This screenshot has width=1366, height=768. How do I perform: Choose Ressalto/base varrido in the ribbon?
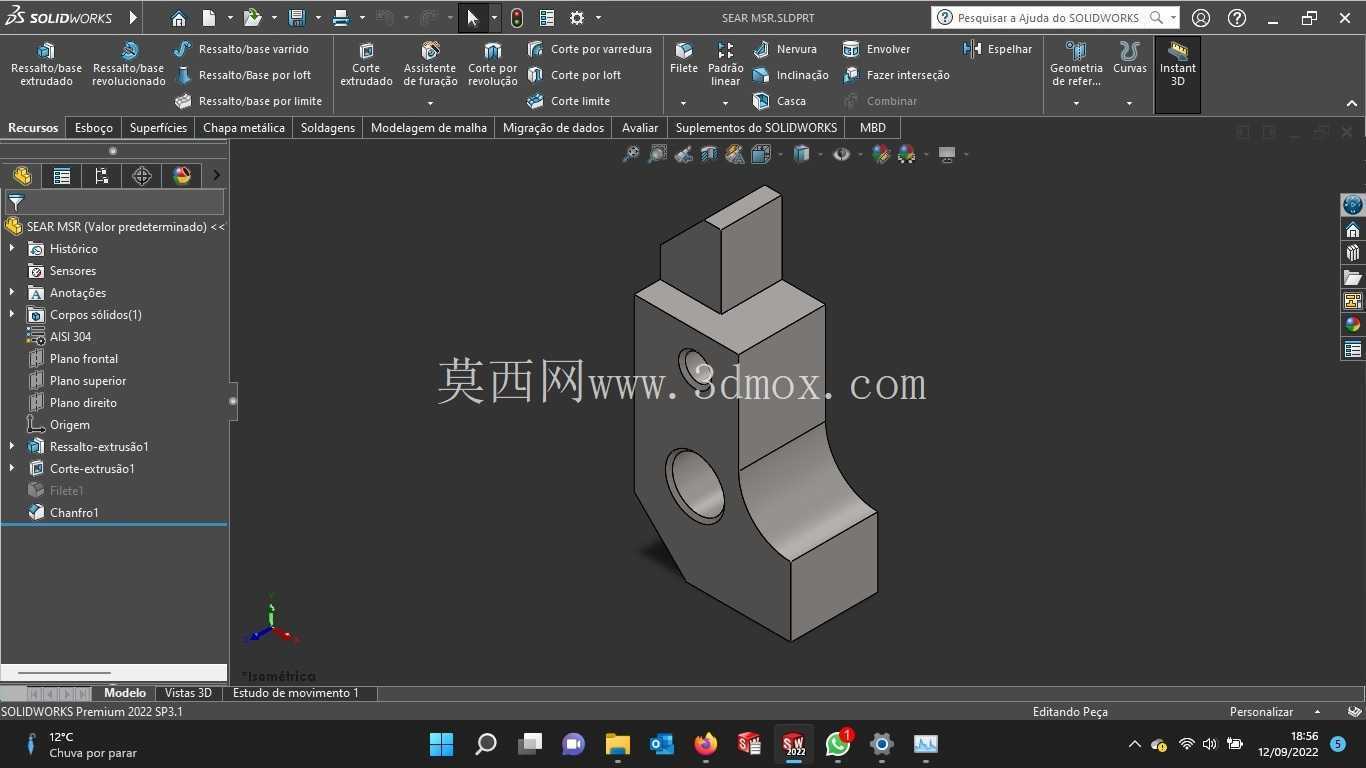(241, 49)
